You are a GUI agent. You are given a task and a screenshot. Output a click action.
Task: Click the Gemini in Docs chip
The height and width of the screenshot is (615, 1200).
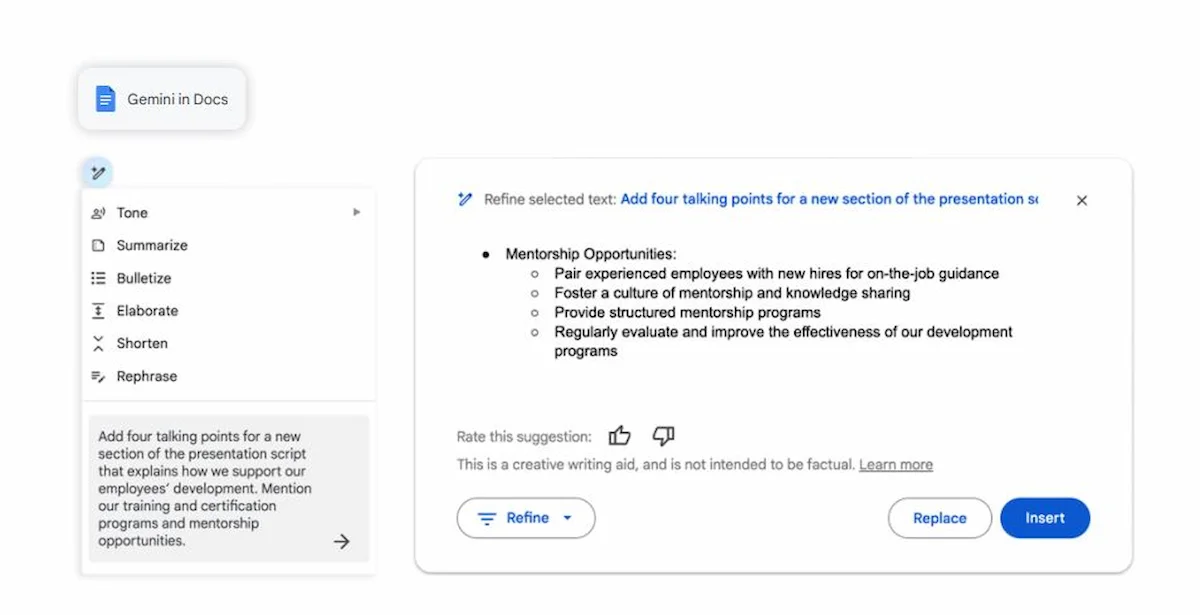click(162, 99)
